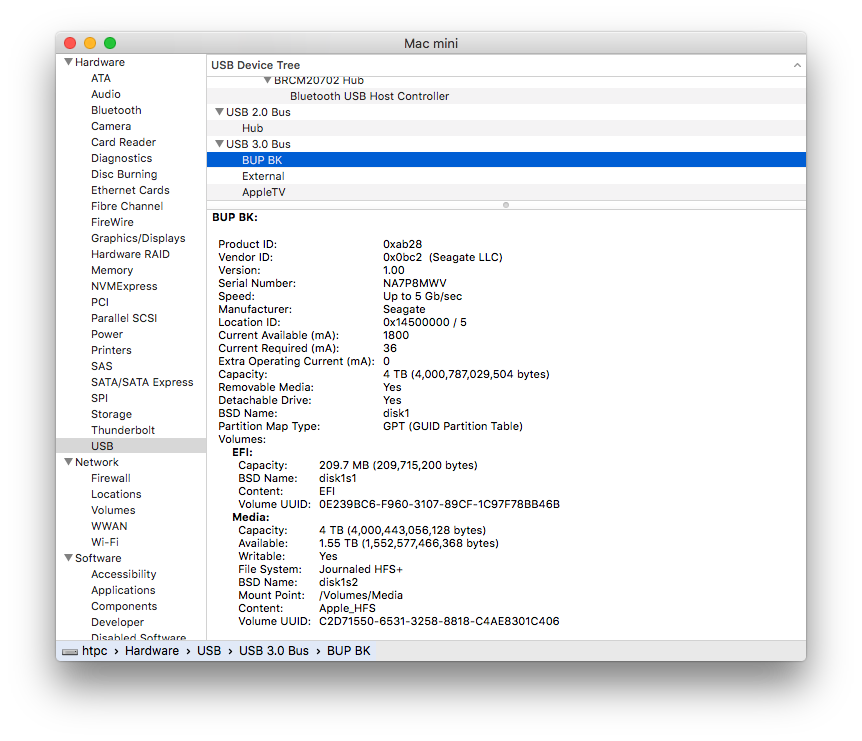Select Thunderbolt in the Hardware sidebar
The image size is (862, 741).
(x=123, y=429)
